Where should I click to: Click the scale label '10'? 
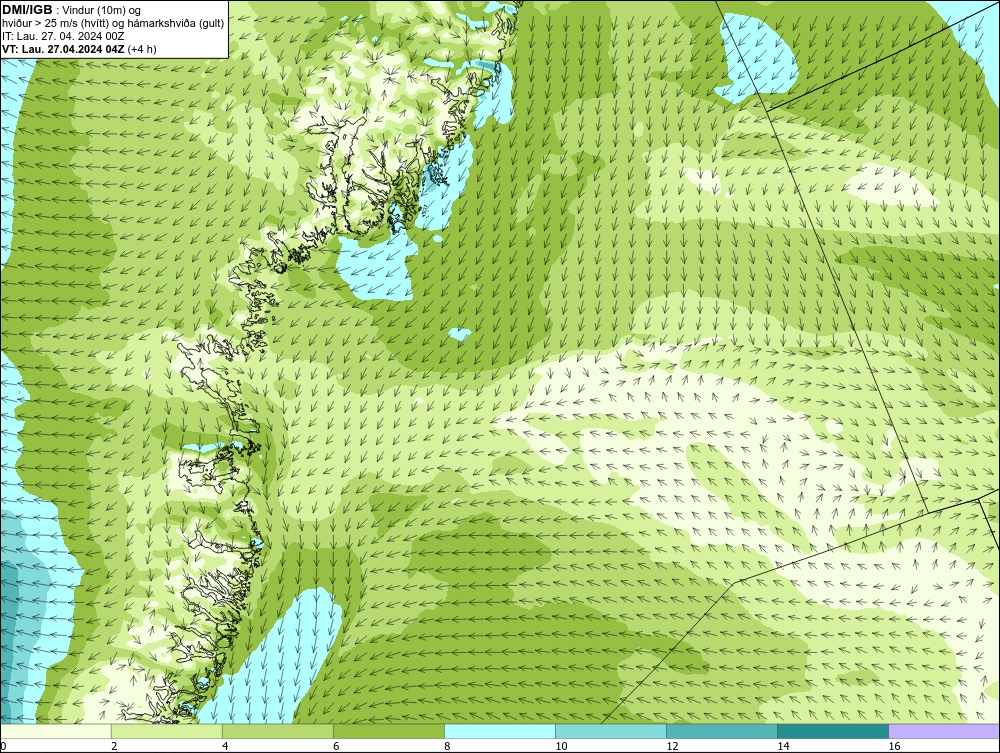pyautogui.click(x=561, y=747)
